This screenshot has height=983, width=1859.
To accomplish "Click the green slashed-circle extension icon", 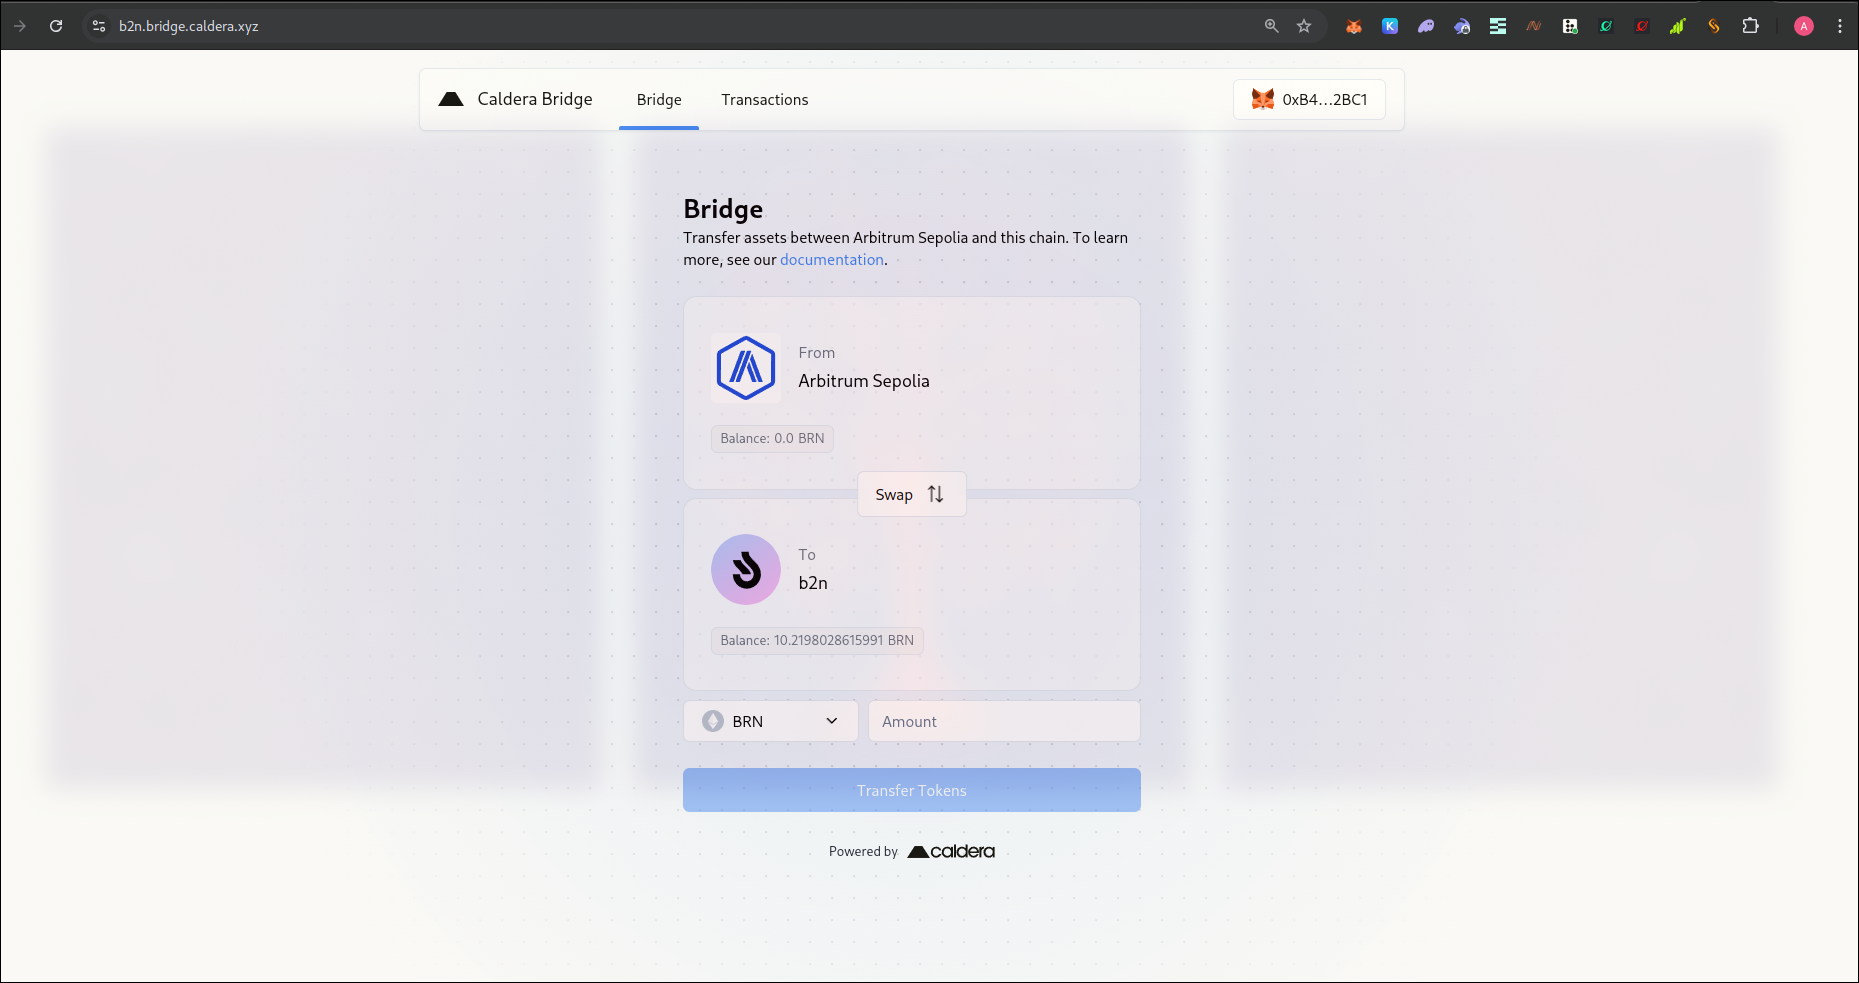I will tap(1606, 27).
